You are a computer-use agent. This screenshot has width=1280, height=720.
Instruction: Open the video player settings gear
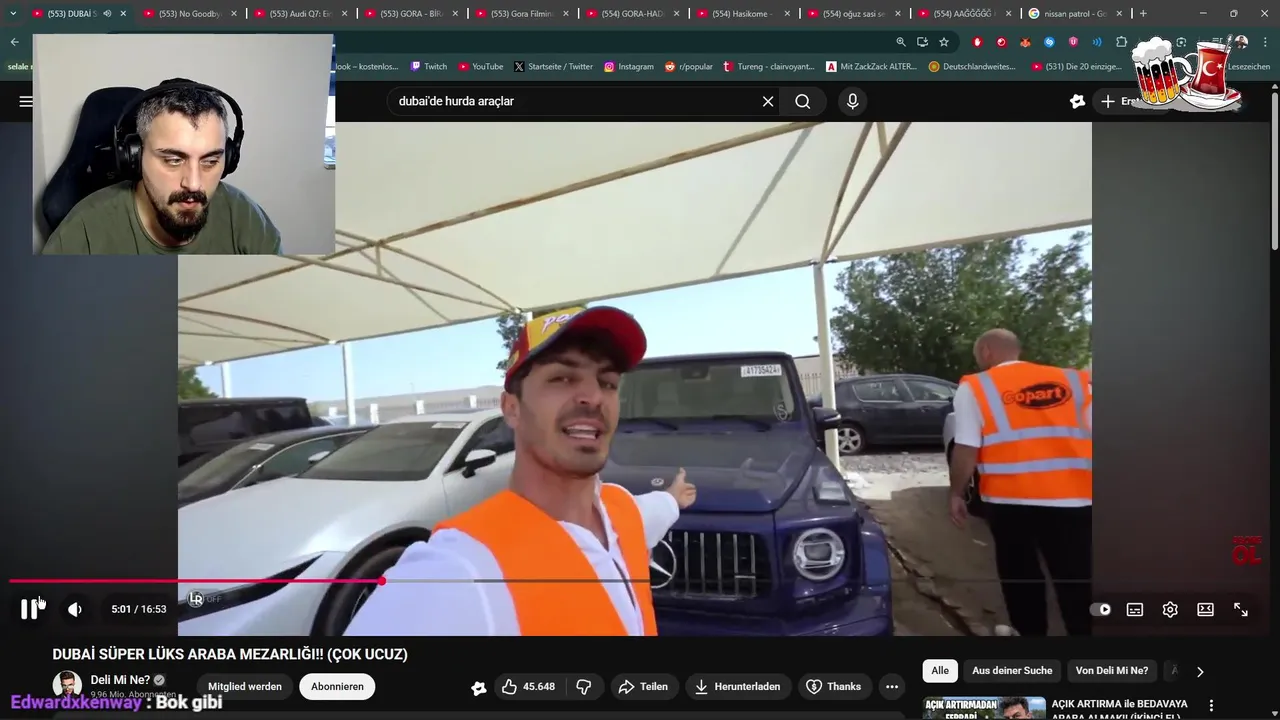click(1170, 609)
